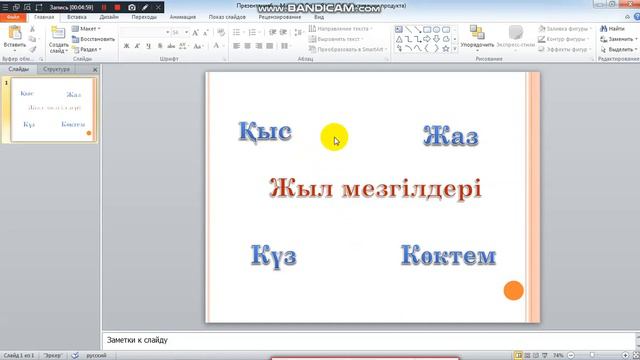Insert a text box from shapes gallery

(x=399, y=29)
